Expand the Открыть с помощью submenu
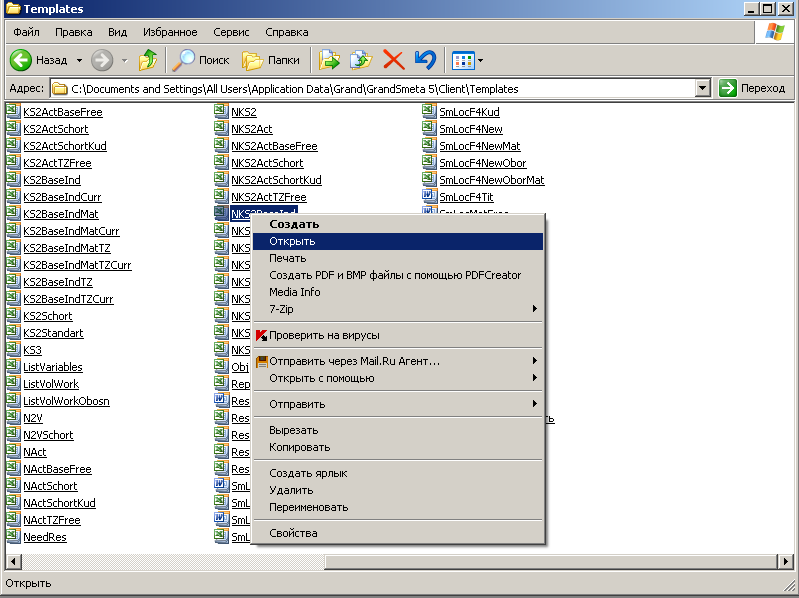799x598 pixels. [400, 378]
